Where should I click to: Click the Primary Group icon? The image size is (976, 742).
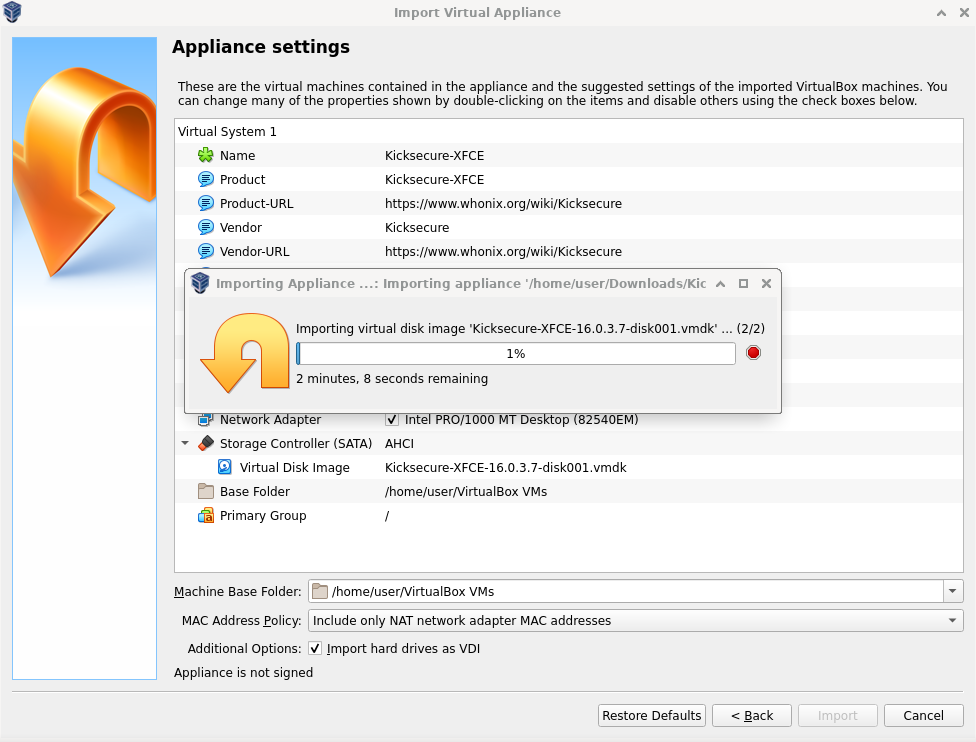pos(205,515)
